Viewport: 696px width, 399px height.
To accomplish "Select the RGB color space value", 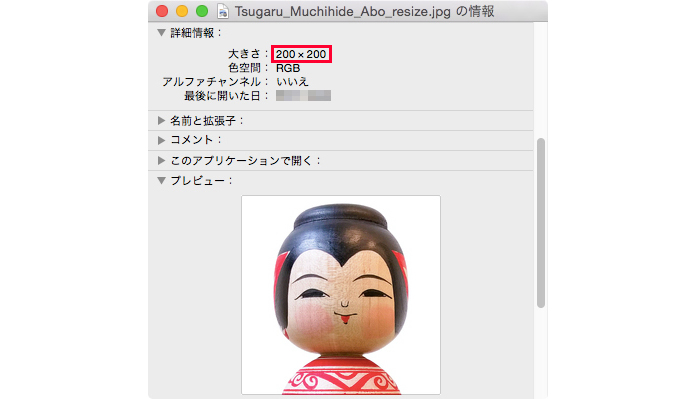I will pyautogui.click(x=288, y=68).
